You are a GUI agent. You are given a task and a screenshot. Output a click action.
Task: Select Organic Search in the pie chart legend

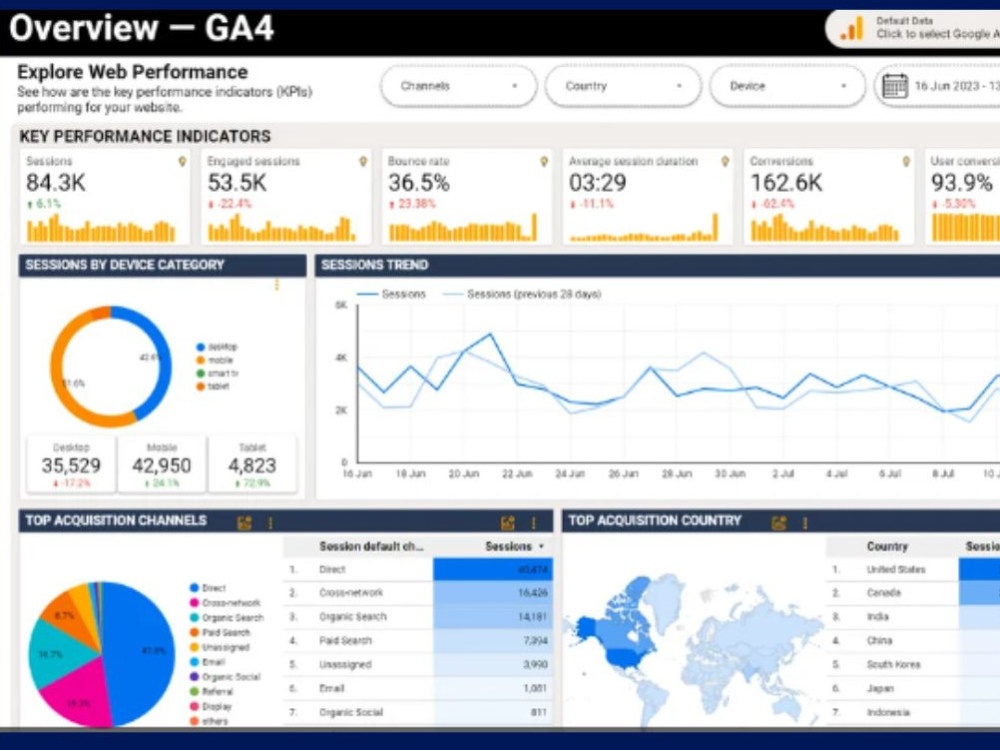(226, 618)
